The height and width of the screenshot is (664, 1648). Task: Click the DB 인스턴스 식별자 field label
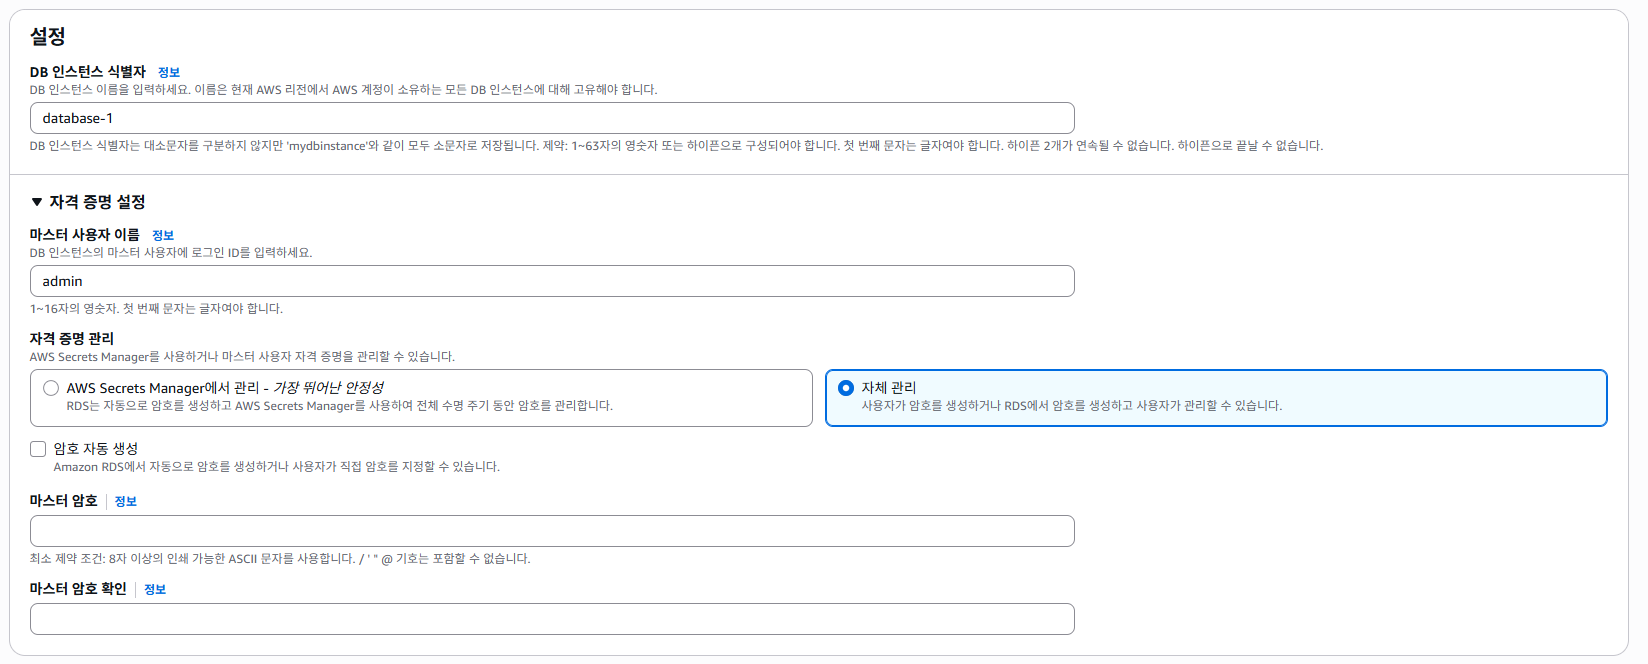coord(88,72)
